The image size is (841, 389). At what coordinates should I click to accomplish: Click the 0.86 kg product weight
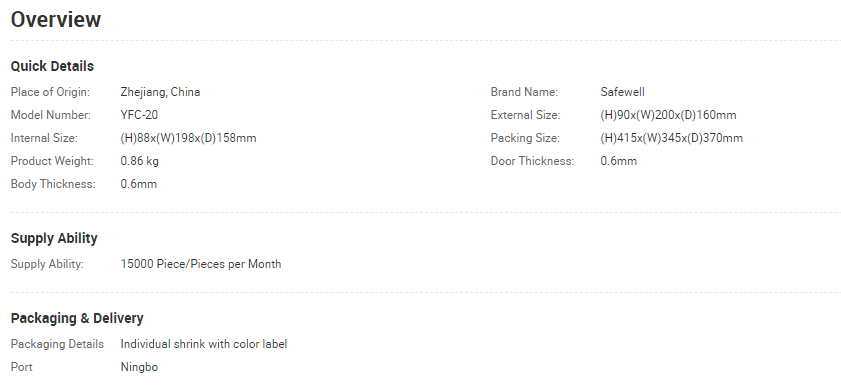(x=139, y=161)
